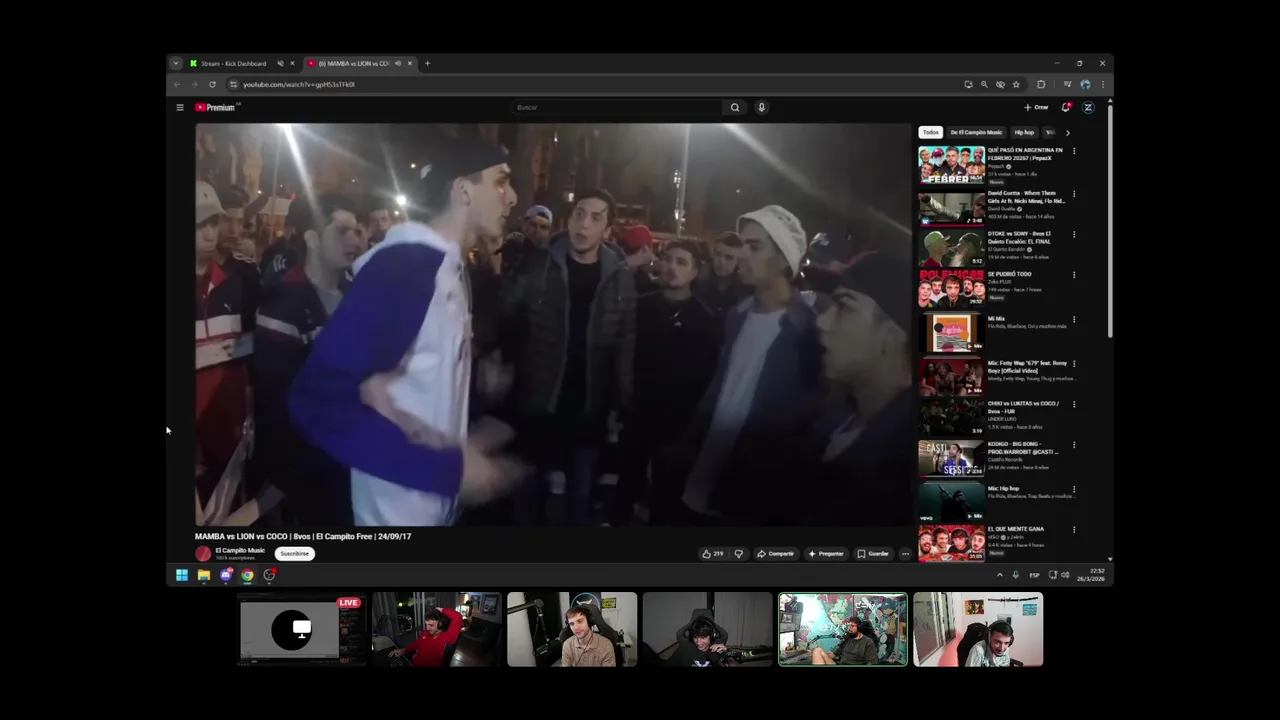1280x720 pixels.
Task: Bookmark this page with the star icon
Action: click(1016, 84)
